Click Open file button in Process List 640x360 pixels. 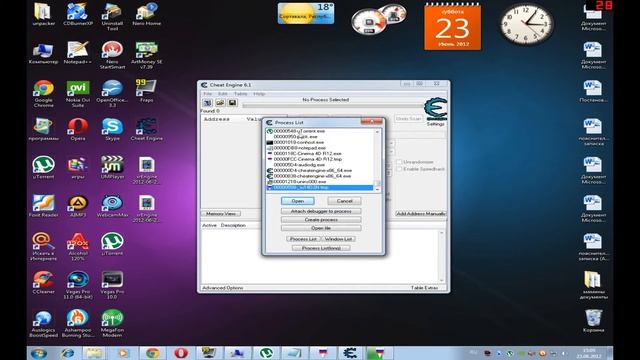click(321, 228)
